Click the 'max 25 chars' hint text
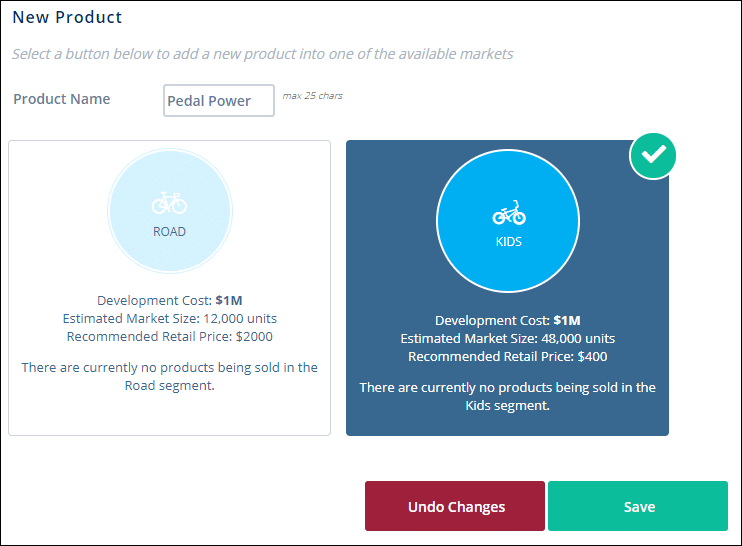The width and height of the screenshot is (742, 546). point(312,96)
